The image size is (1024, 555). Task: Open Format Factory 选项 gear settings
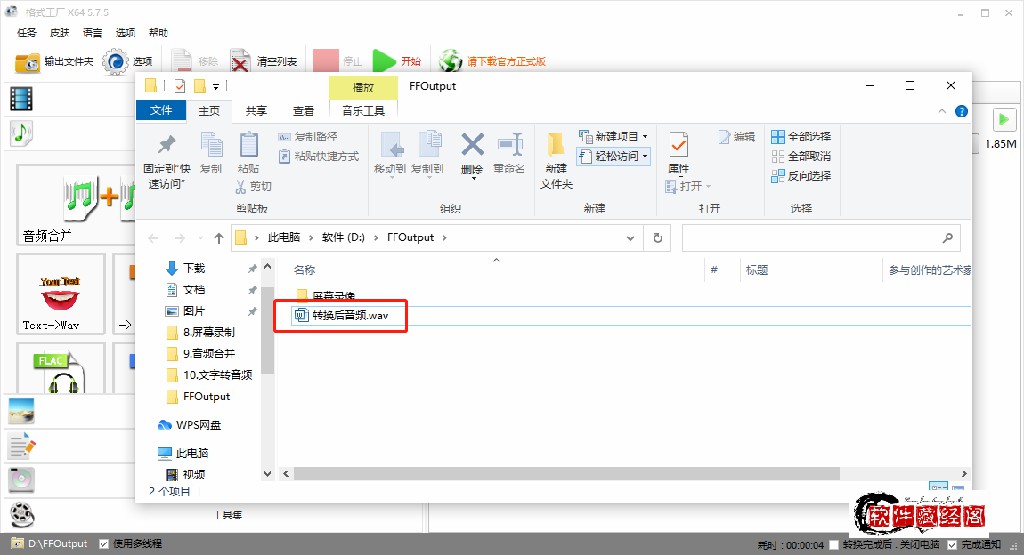(x=127, y=61)
